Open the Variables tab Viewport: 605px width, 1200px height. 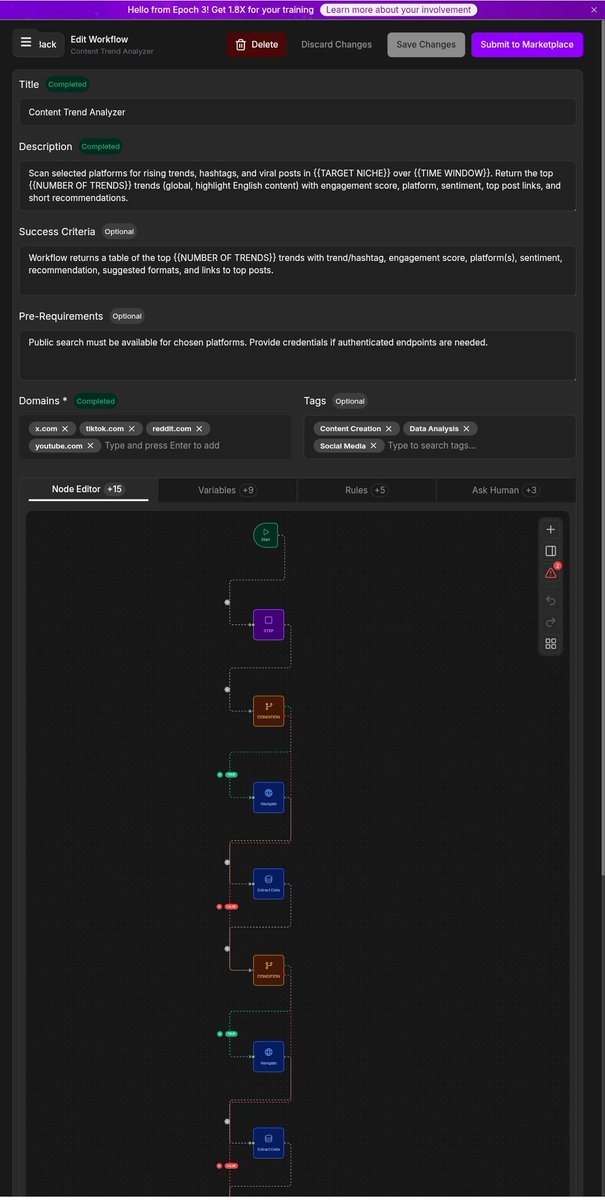(227, 490)
